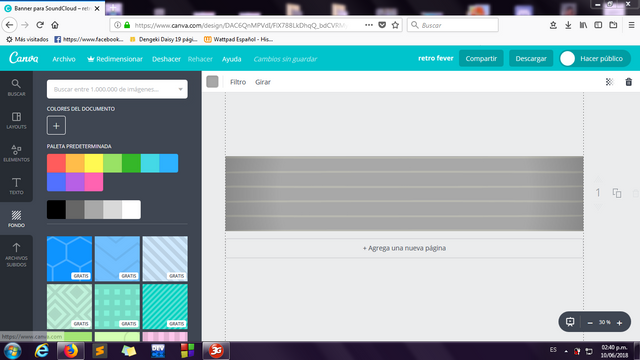
Task: Choose blue hexagon background pattern
Action: pos(69,259)
